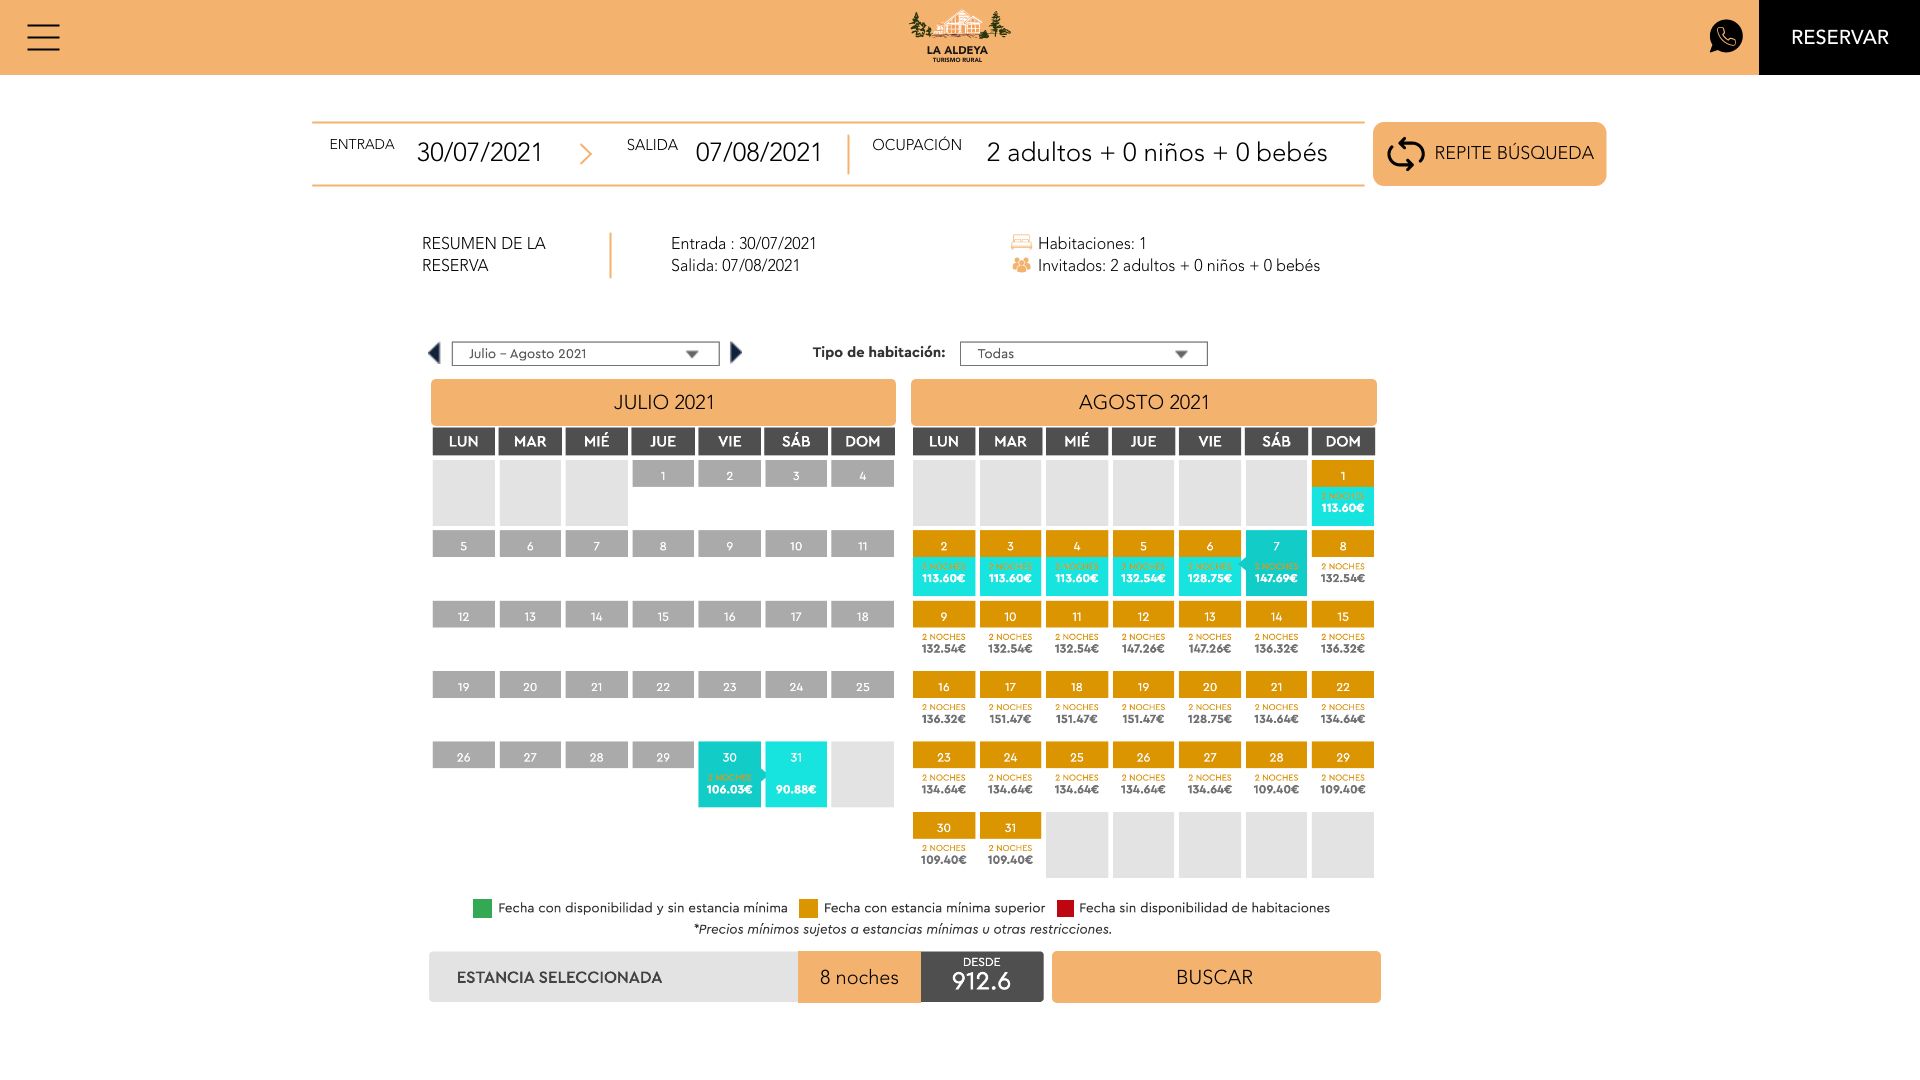
Task: Go to previous month with left arrow
Action: [x=434, y=353]
